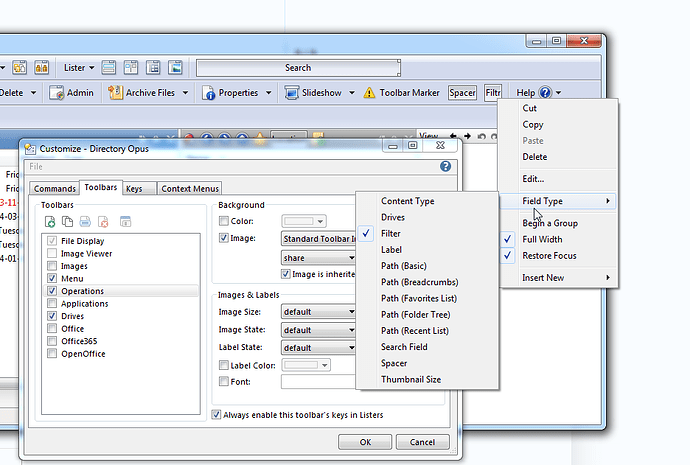This screenshot has height=465, width=690.
Task: Click inside the Search field in toolbar
Action: pyautogui.click(x=297, y=68)
